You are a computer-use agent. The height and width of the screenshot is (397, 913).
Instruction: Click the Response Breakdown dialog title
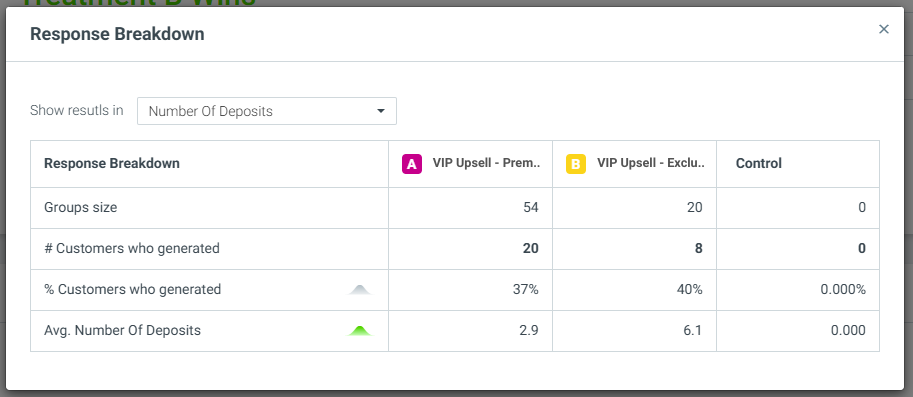117,34
